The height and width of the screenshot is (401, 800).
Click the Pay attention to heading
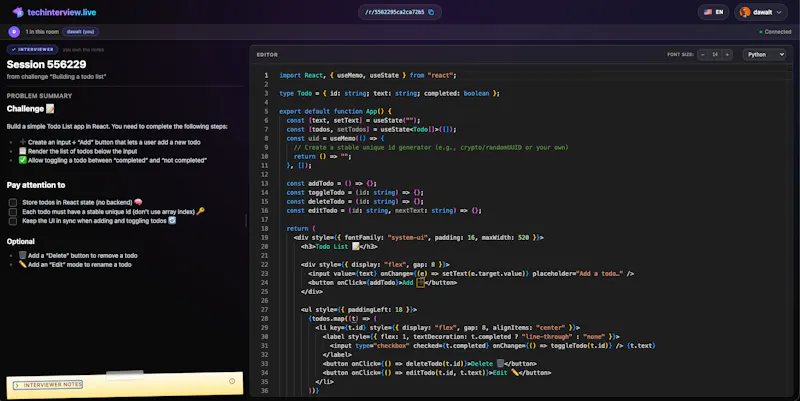pos(36,185)
